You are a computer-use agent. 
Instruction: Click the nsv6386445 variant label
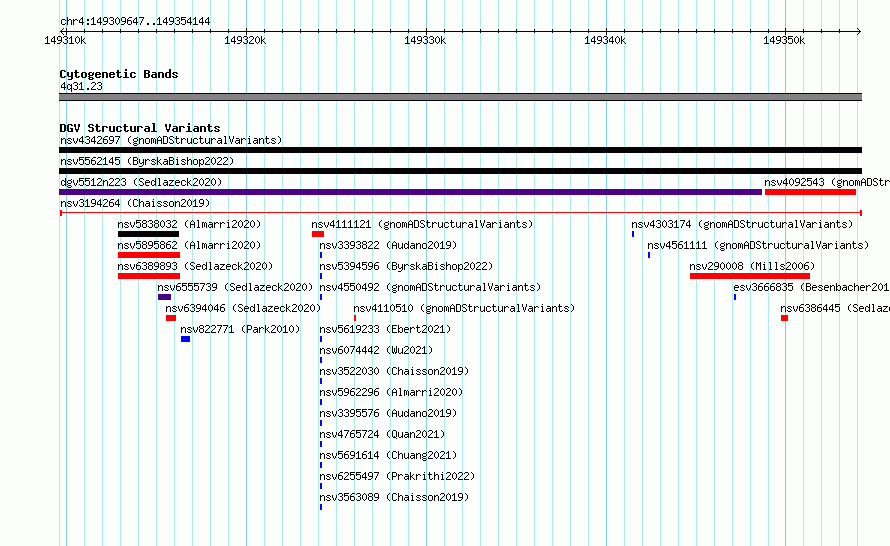coord(834,308)
